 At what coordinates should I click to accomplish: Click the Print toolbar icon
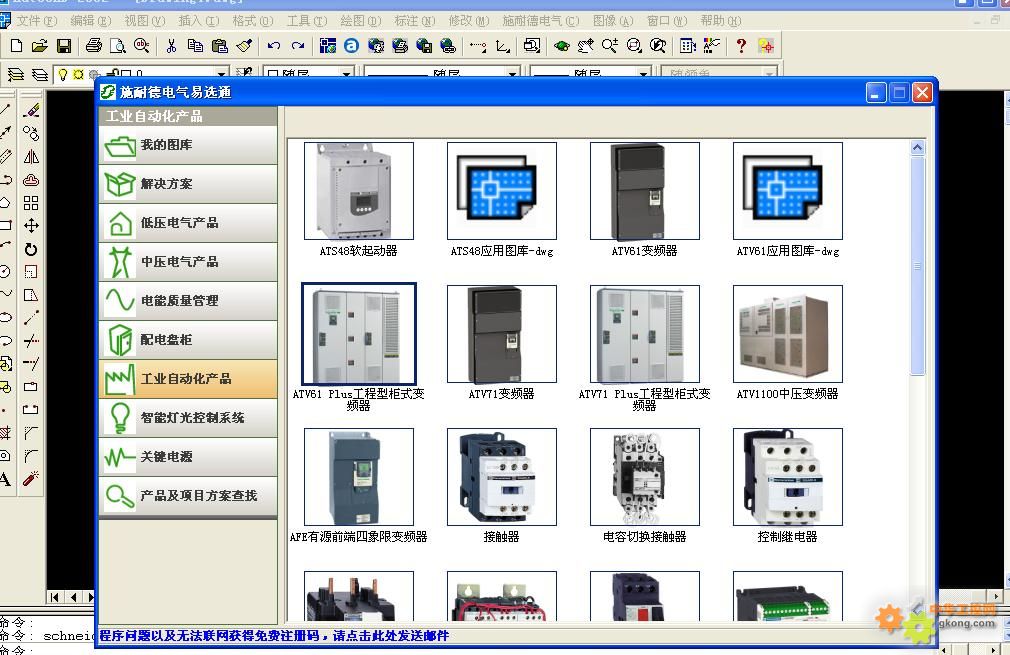click(x=94, y=46)
